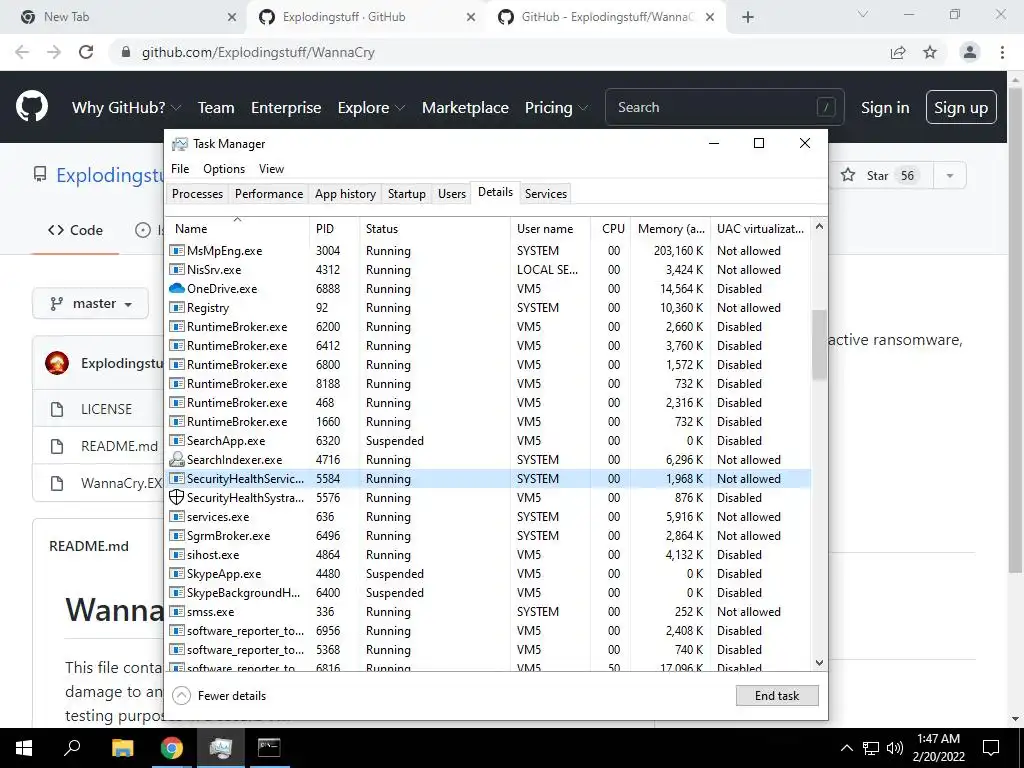The image size is (1024, 768).
Task: Select the smss.exe process row
Action: [488, 612]
